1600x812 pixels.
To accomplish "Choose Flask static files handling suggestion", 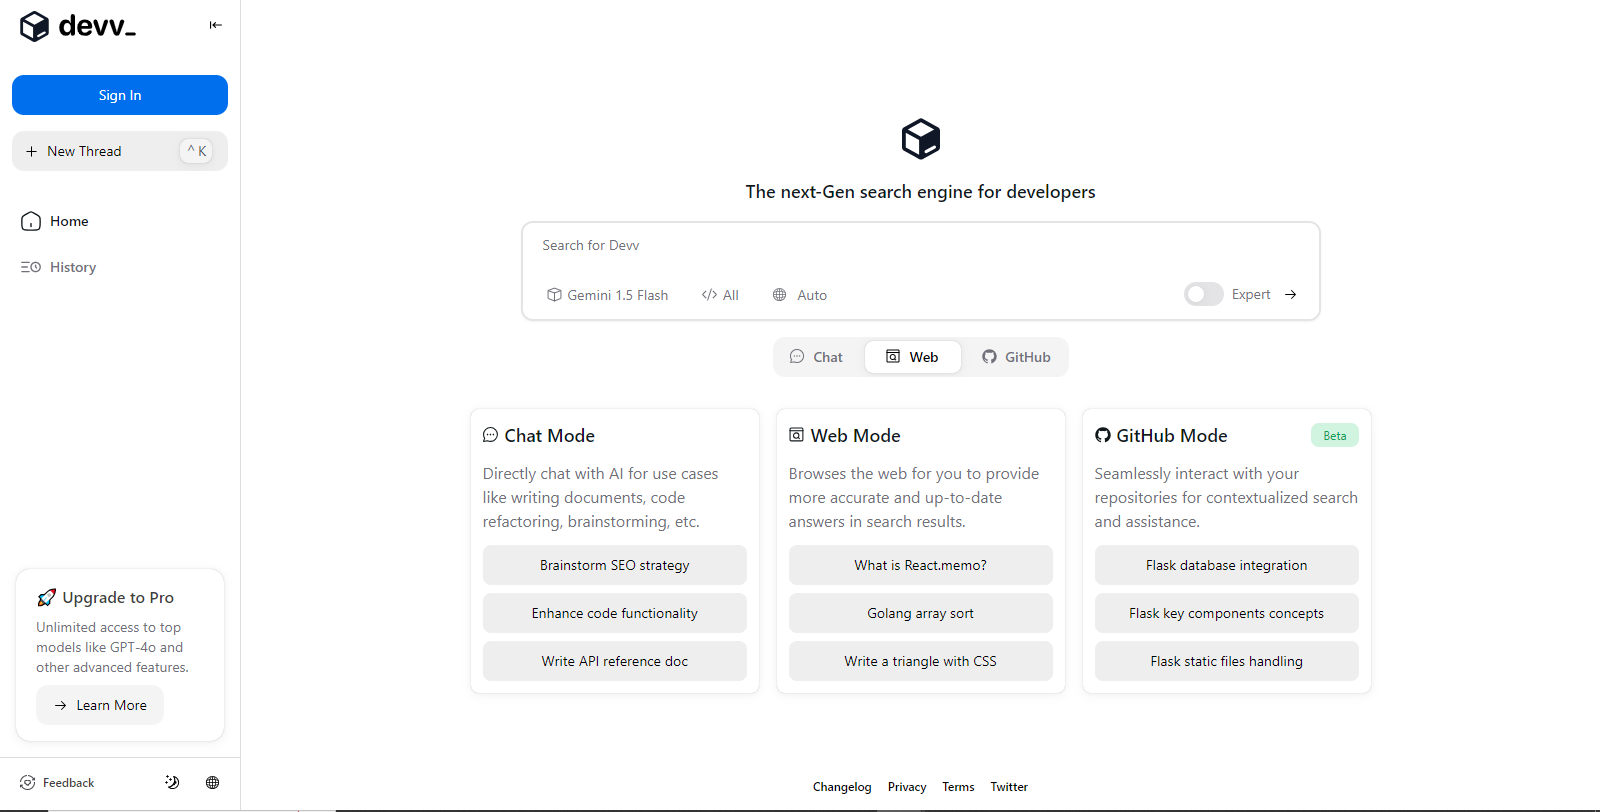I will click(1227, 661).
